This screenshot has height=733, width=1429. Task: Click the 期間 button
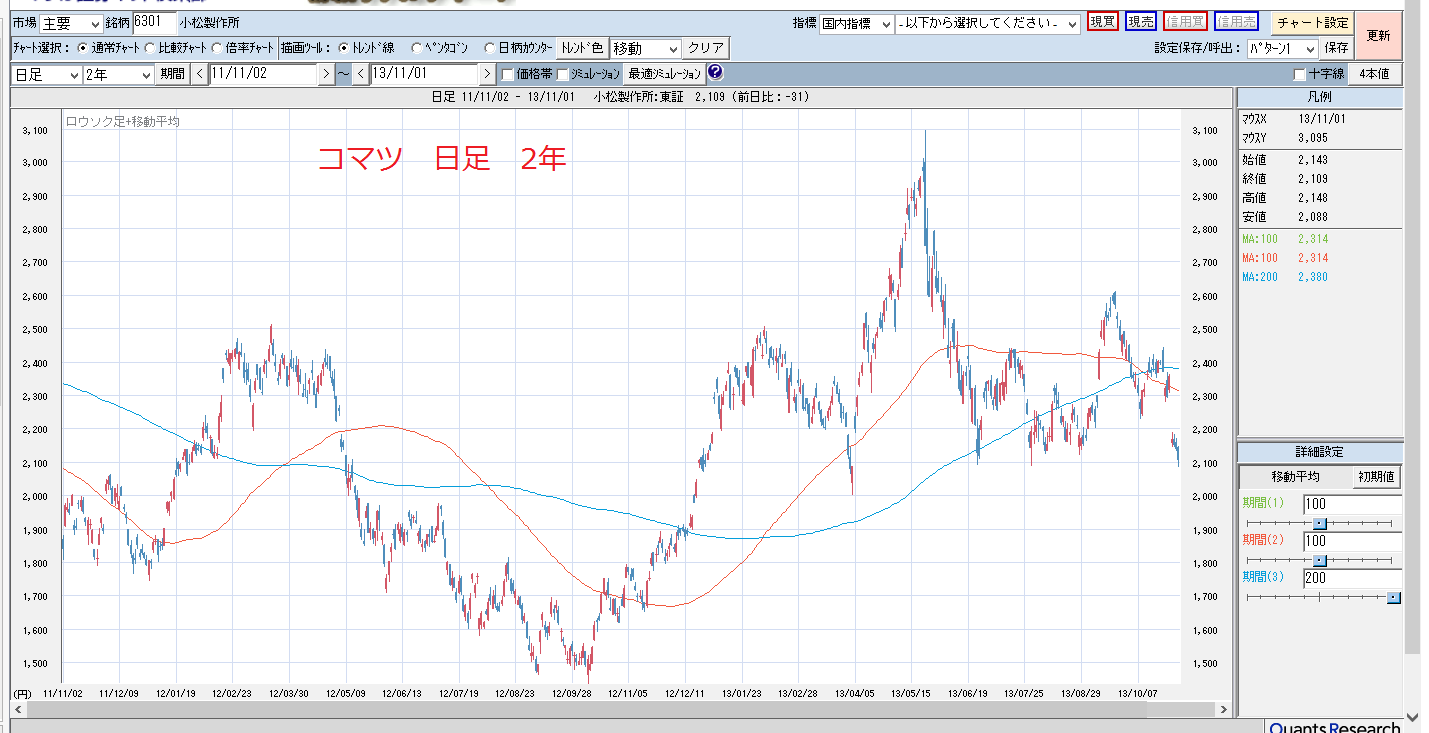click(172, 74)
